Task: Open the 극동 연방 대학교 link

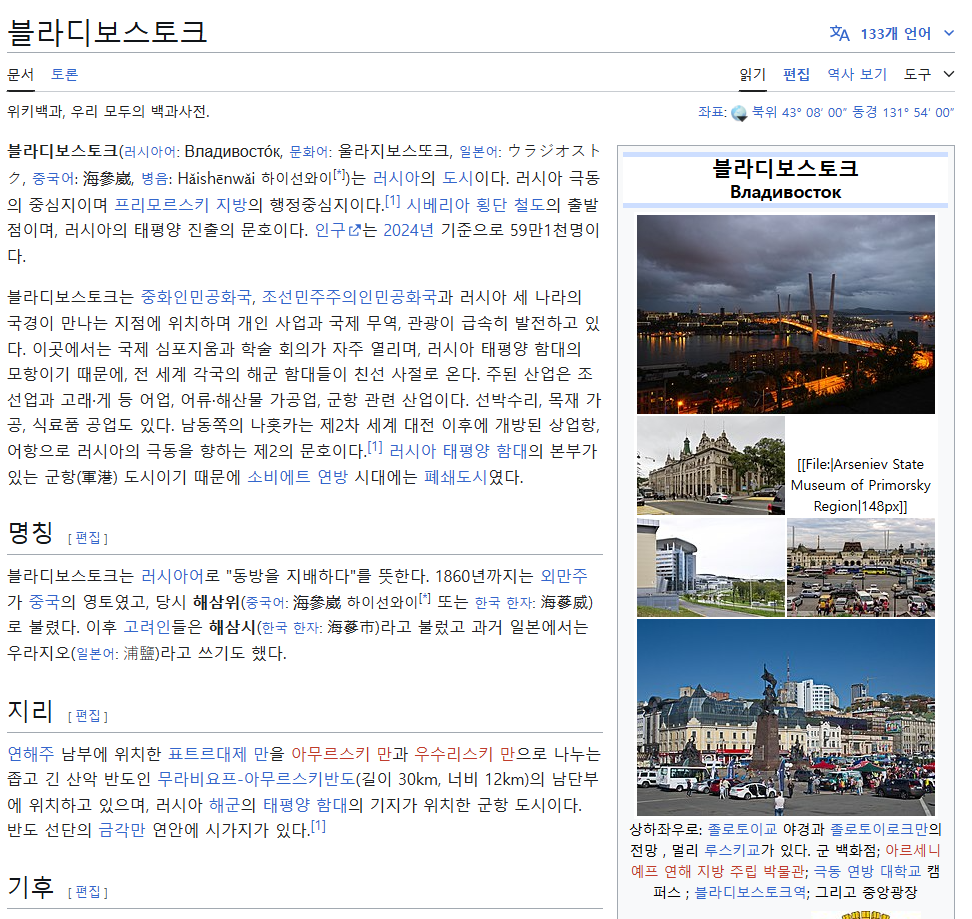Action: pyautogui.click(x=867, y=871)
